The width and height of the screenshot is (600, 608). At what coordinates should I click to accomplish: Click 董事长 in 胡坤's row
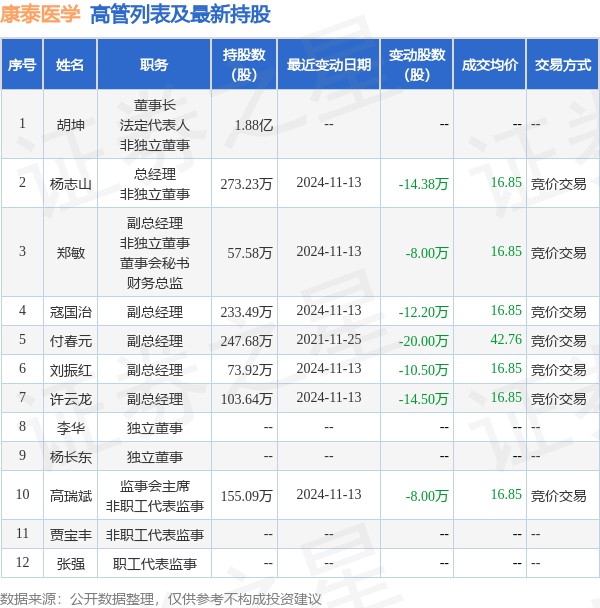pos(154,105)
